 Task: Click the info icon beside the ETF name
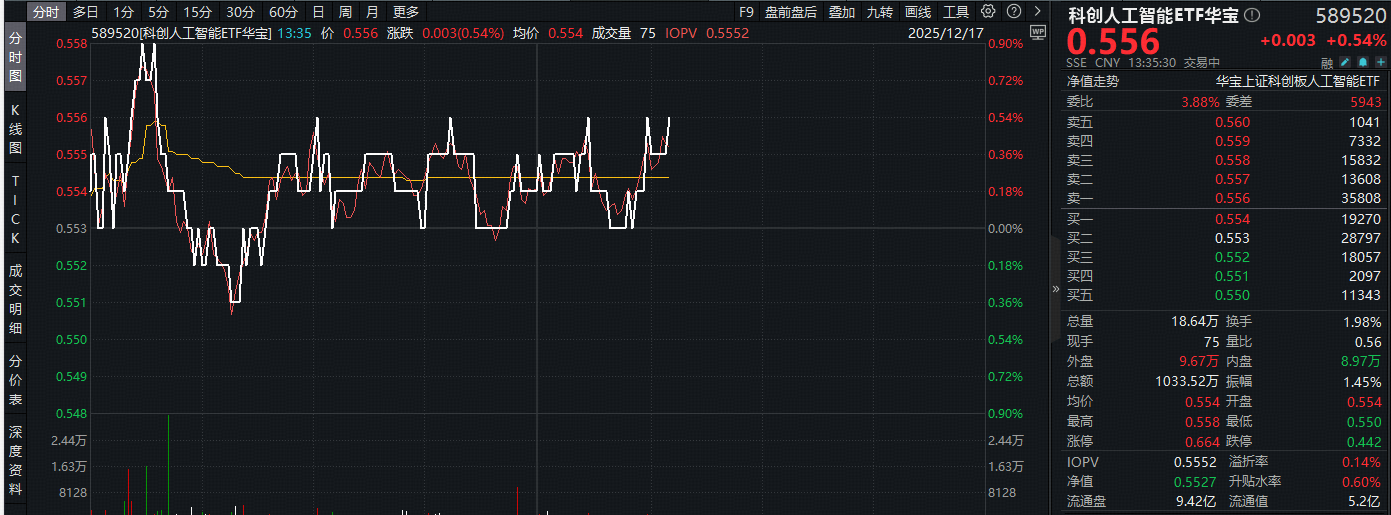point(1252,16)
